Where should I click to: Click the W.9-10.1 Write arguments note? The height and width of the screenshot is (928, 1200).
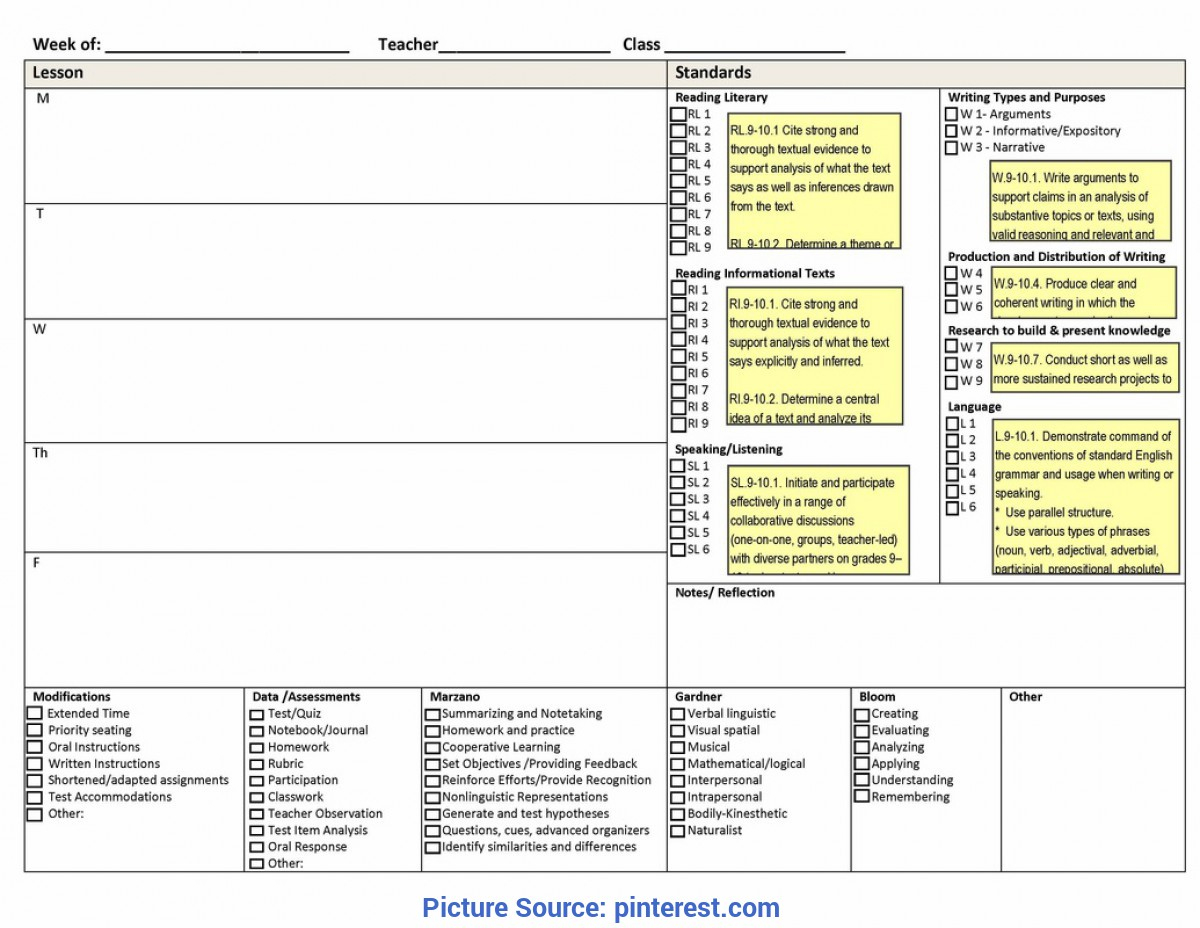pyautogui.click(x=1081, y=201)
